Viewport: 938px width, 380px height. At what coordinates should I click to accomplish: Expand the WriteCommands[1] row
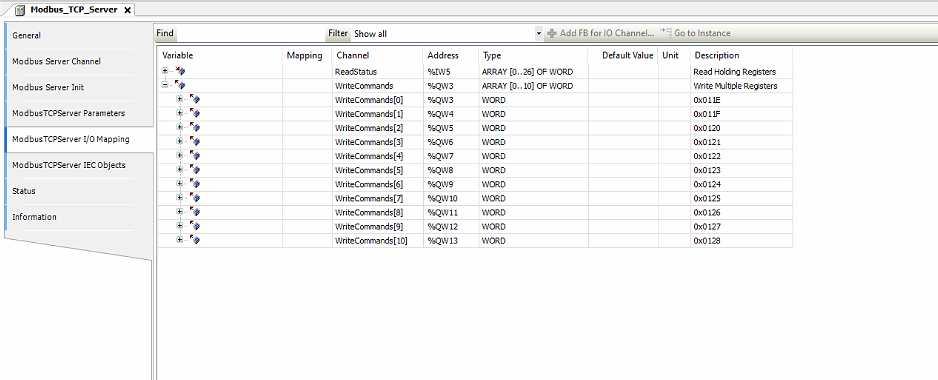pos(179,114)
